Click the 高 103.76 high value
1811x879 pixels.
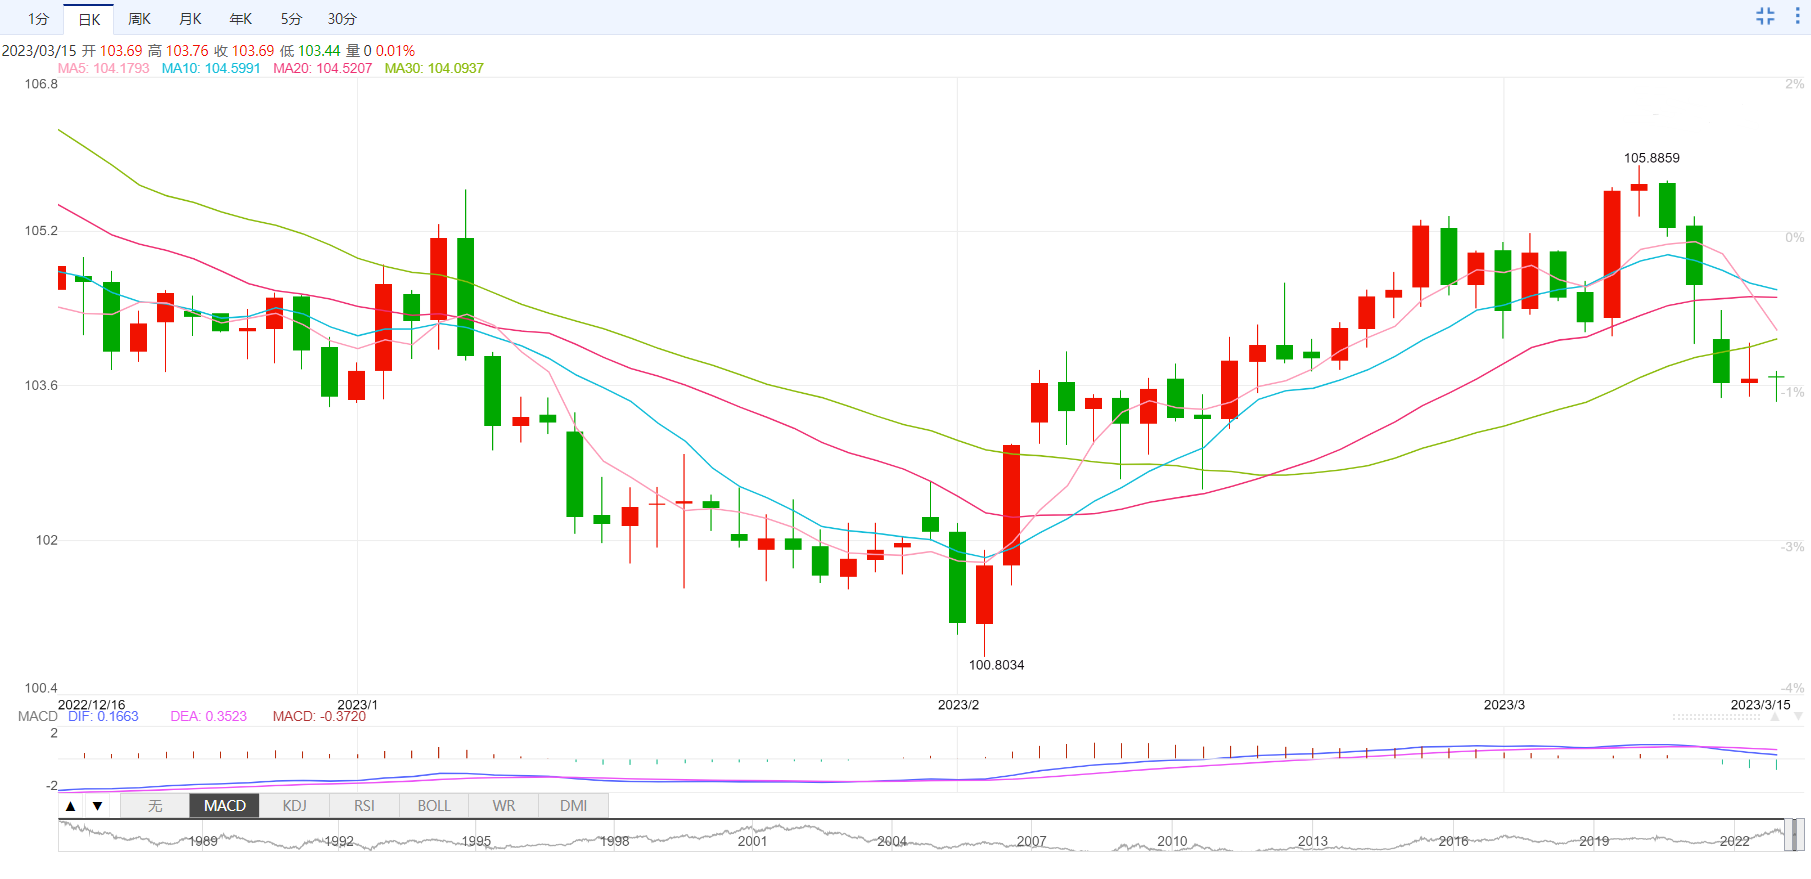177,50
